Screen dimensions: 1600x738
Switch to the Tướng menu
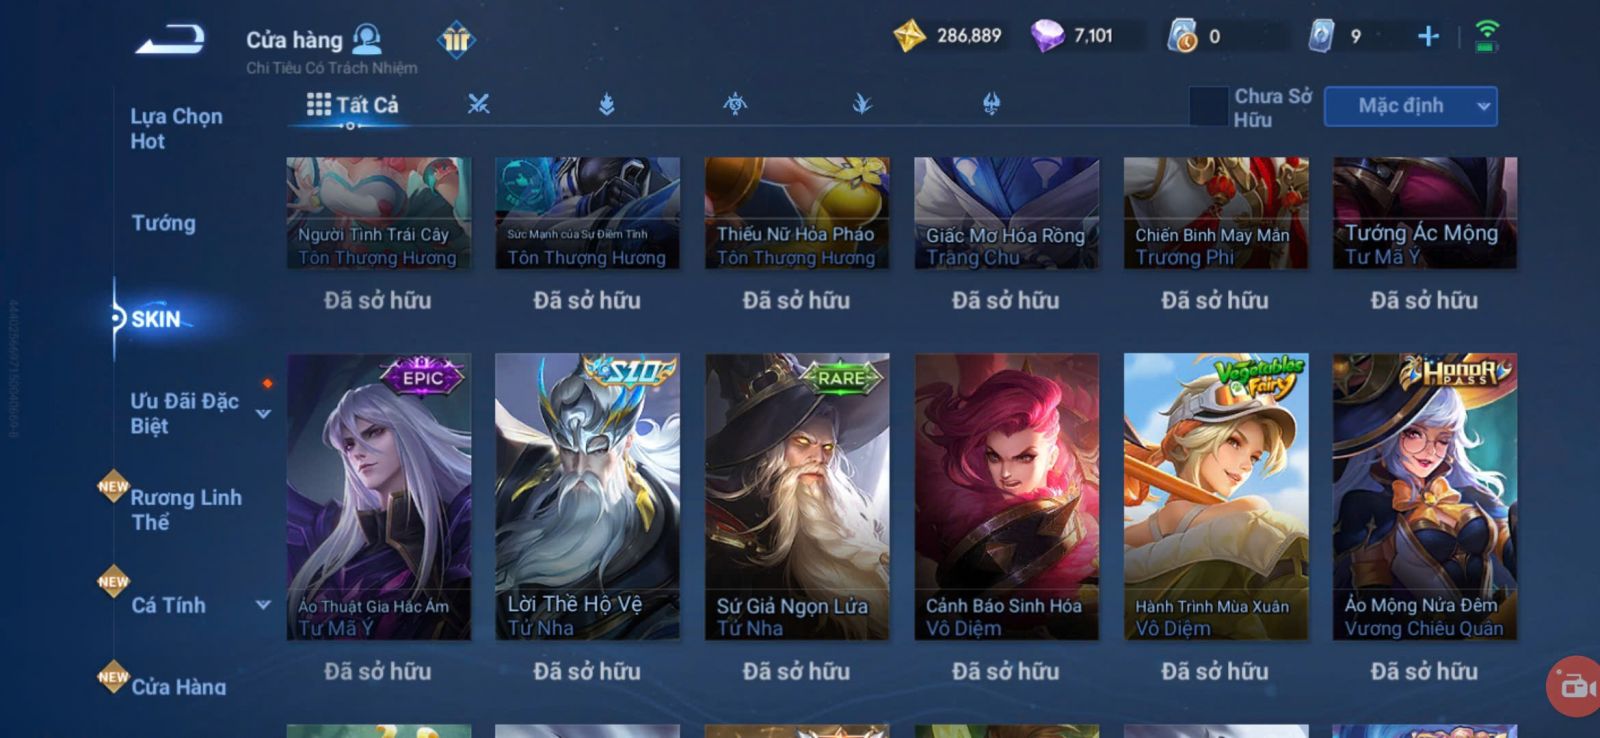click(164, 222)
